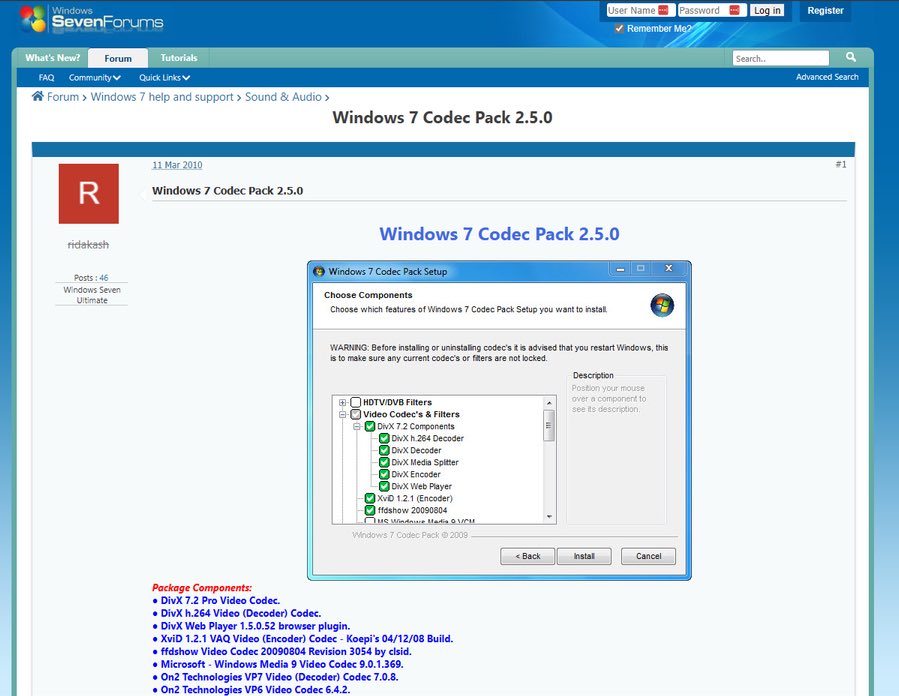Uncheck XviD 1.2.1 (Encoder) checkbox

point(370,498)
